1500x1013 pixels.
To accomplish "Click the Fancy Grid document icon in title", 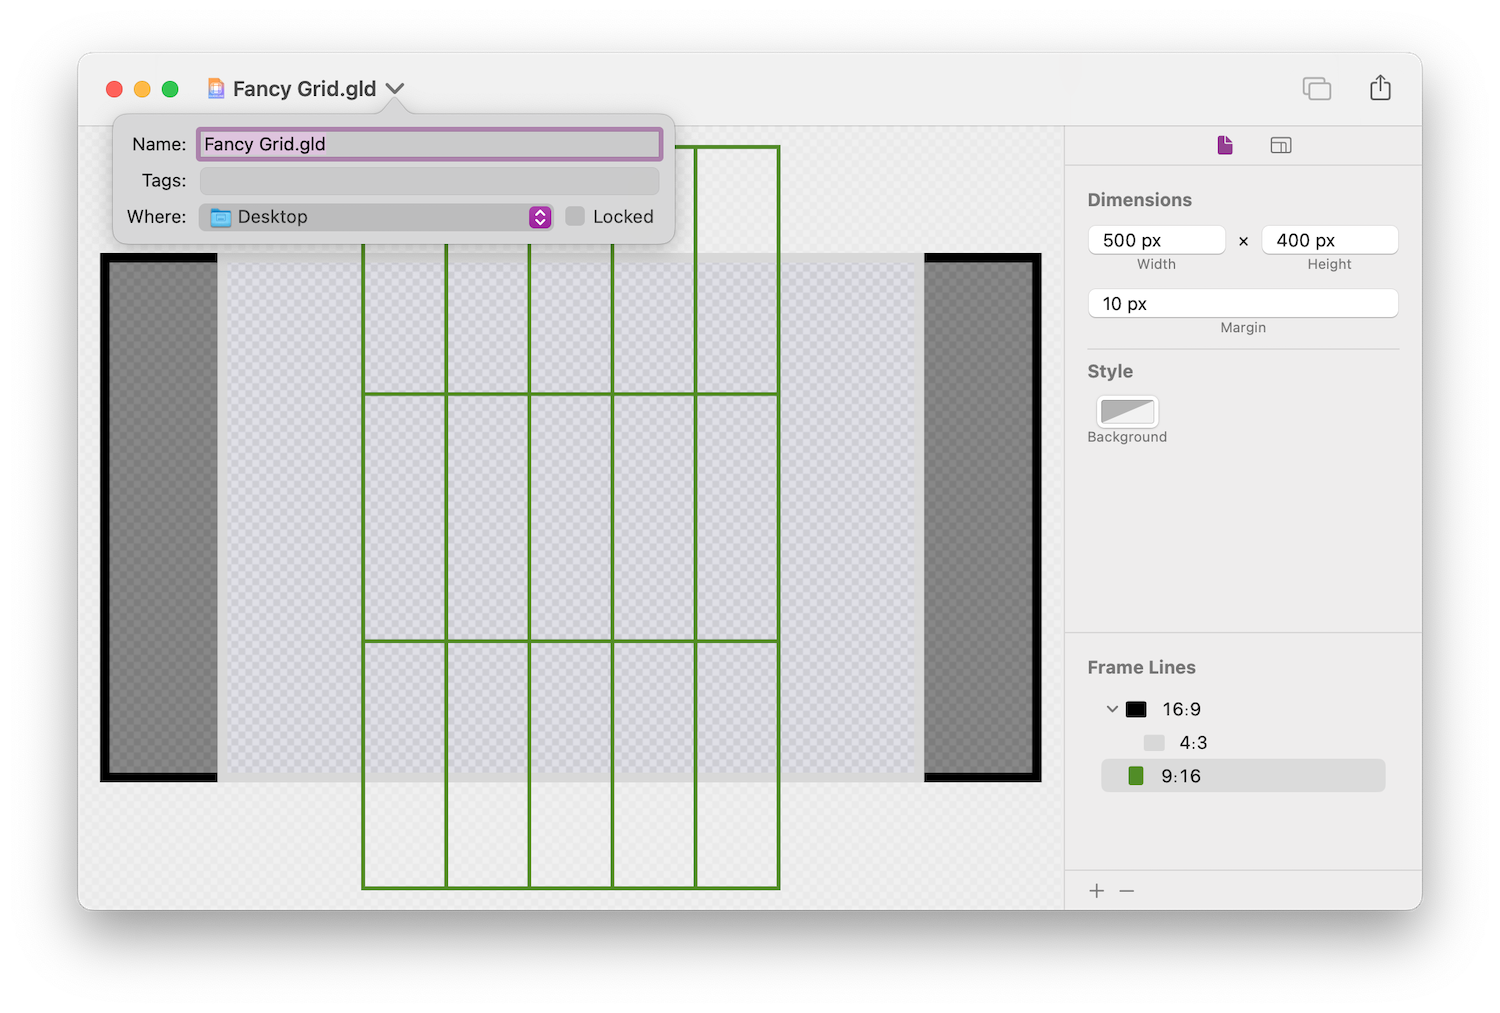I will tap(216, 89).
